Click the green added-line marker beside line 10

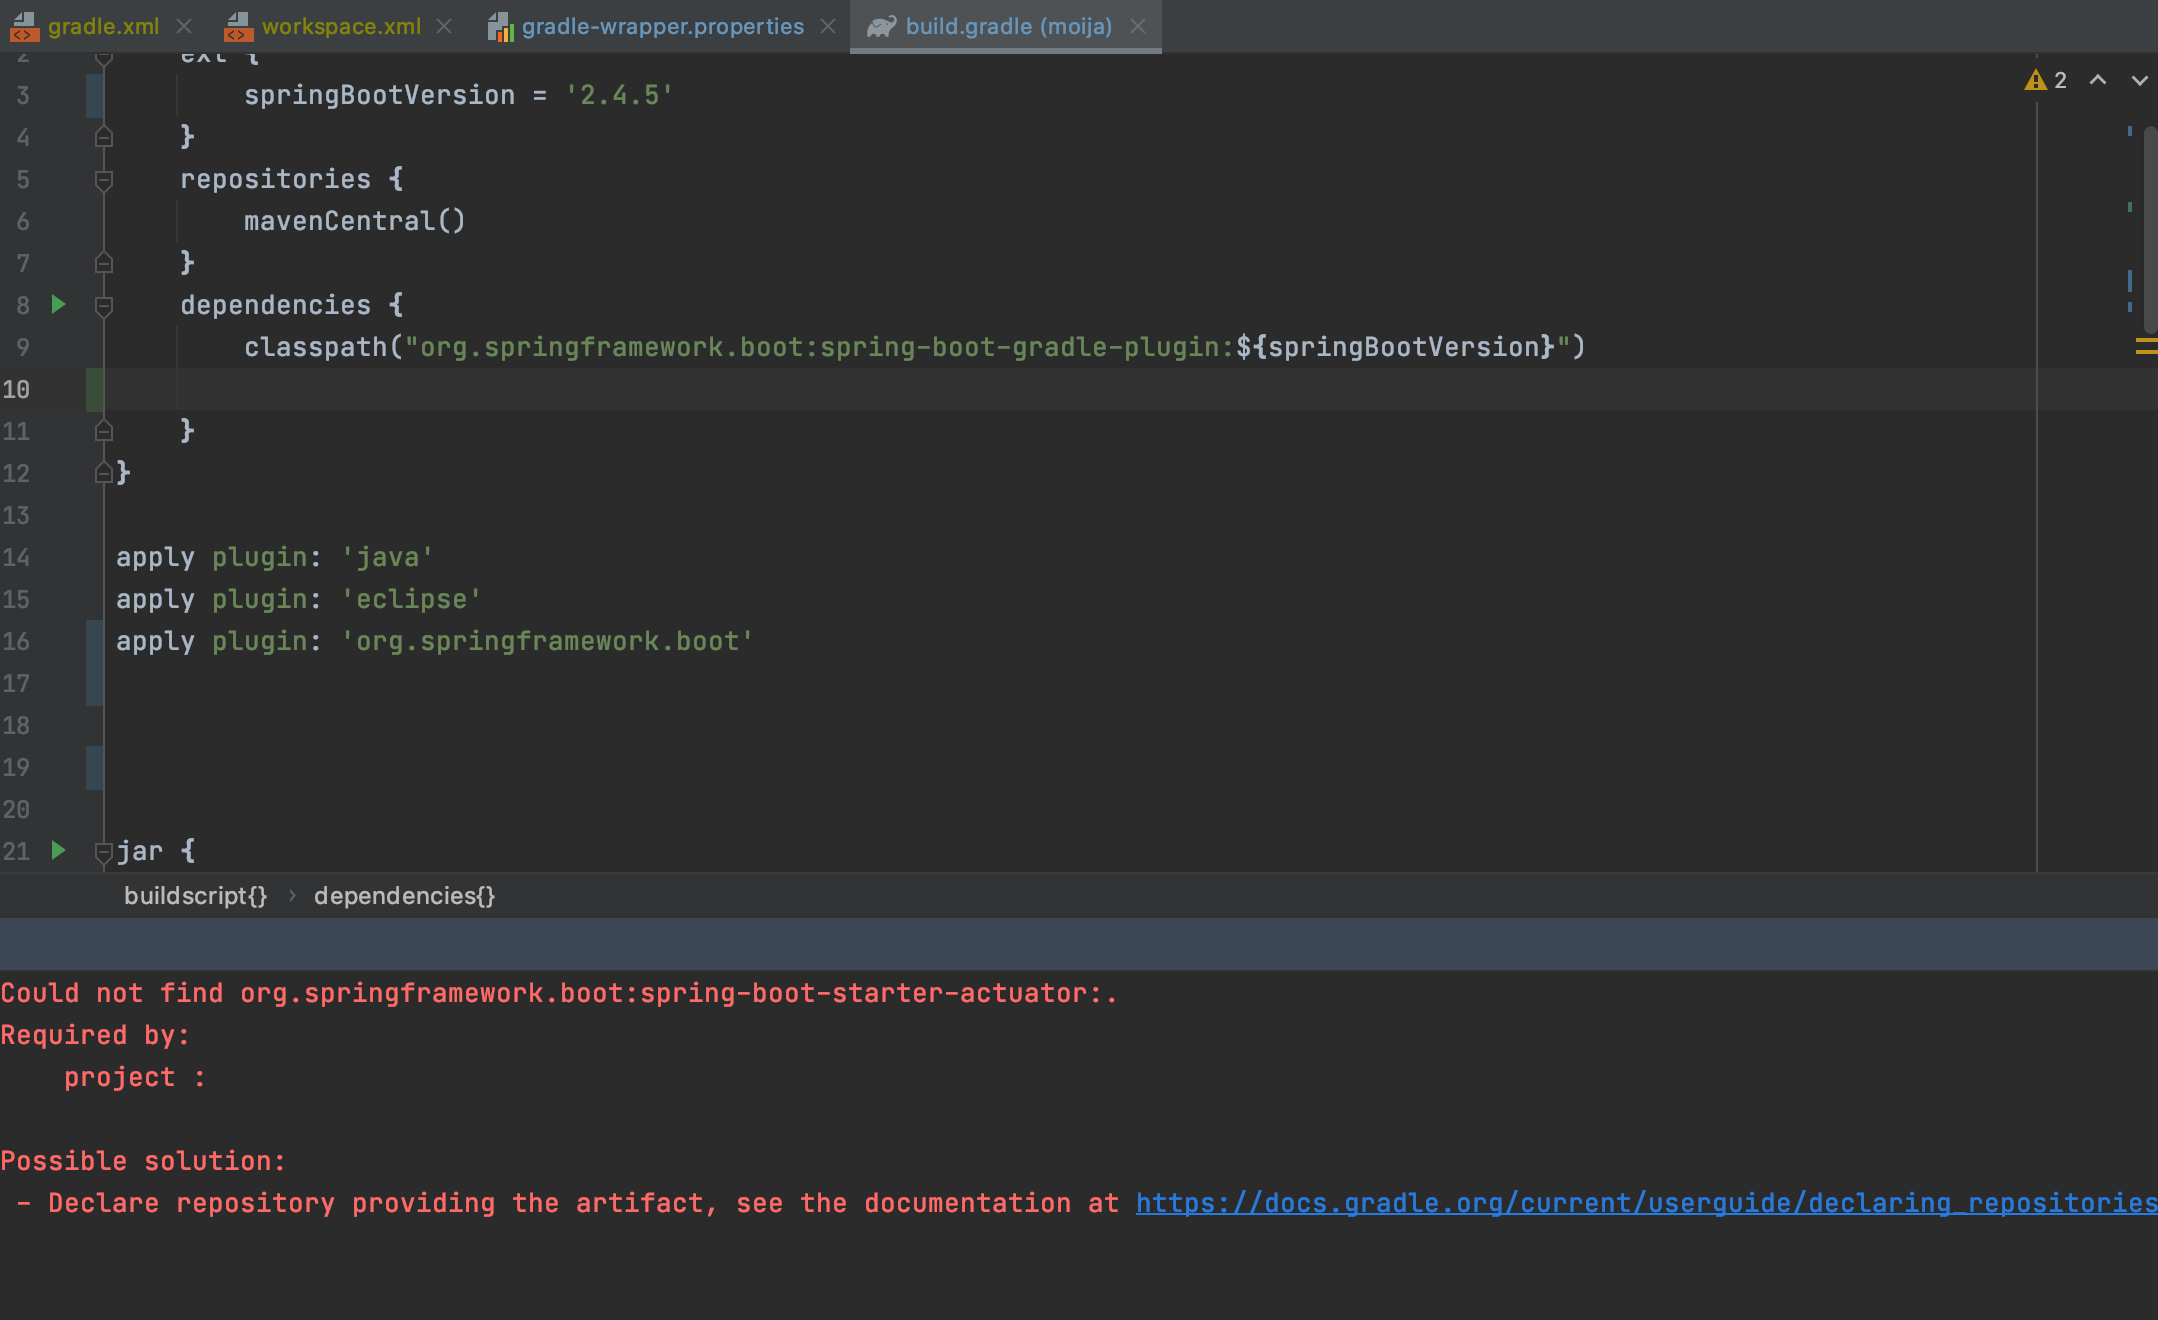95,389
